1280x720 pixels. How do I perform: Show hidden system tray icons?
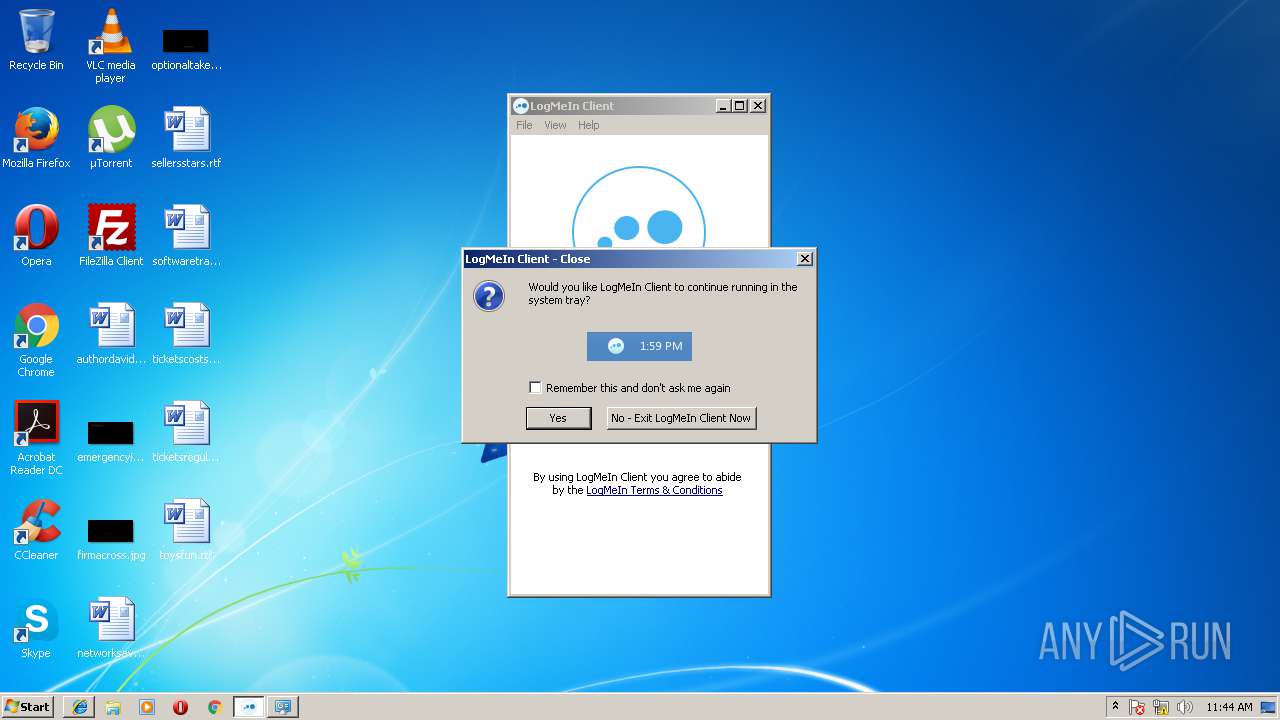coord(1115,707)
